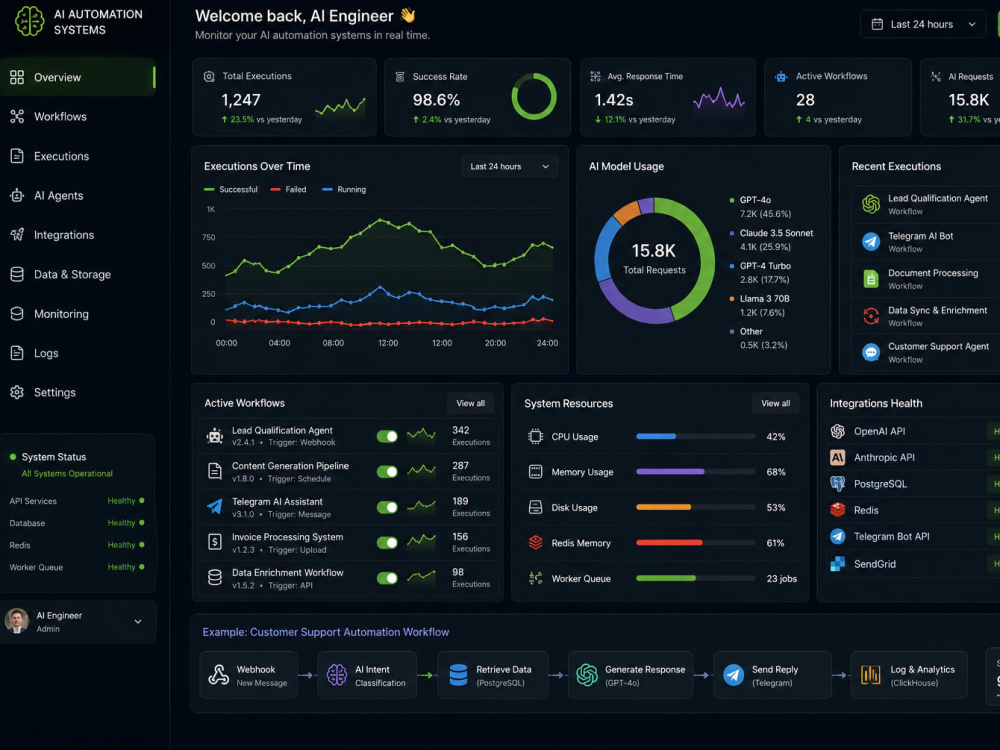Screen dimensions: 1000x750
Task: Click the AI Engineer profile avatar
Action: point(17,621)
